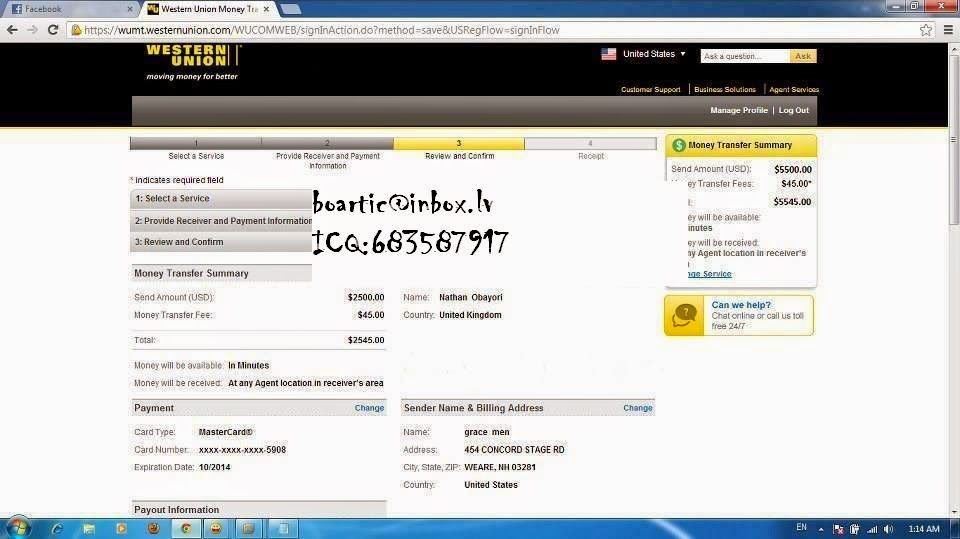Open Windows Media Player from the taskbar
960x539 pixels.
tap(121, 528)
